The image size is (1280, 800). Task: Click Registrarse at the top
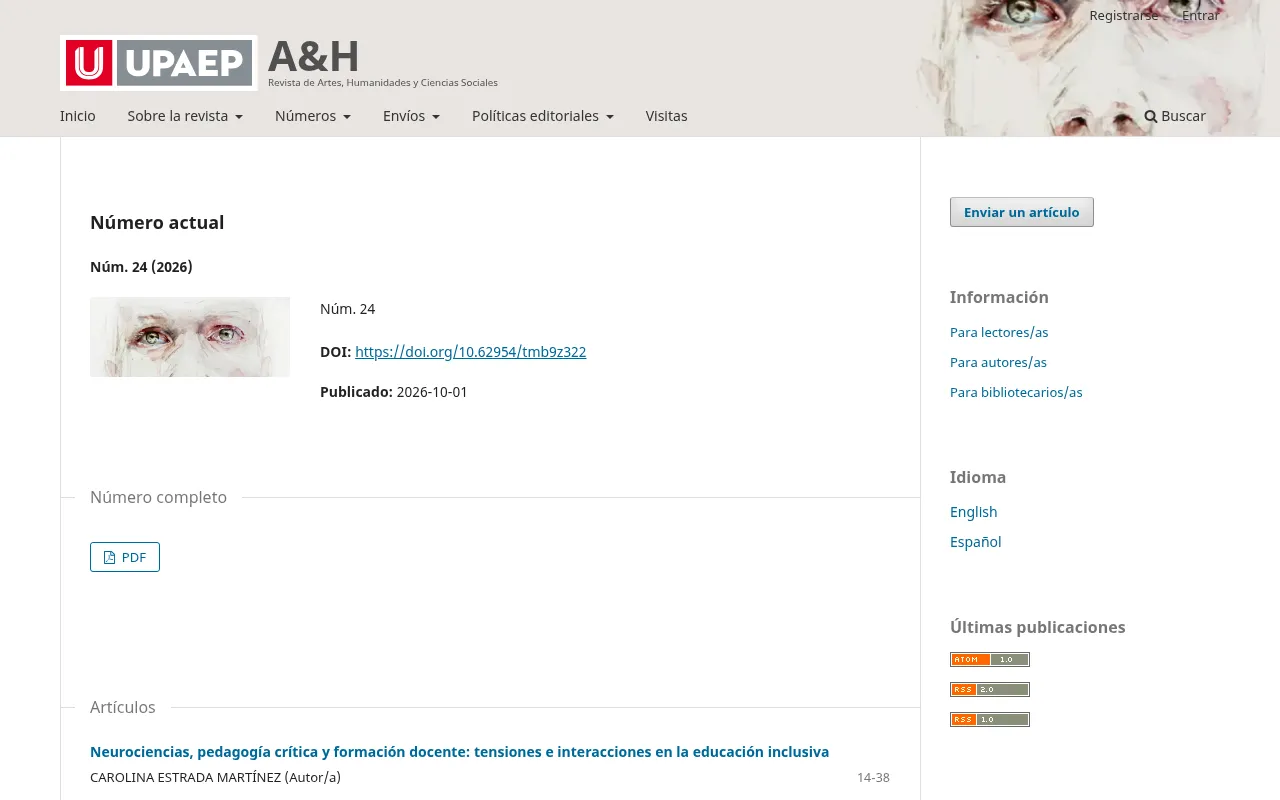click(x=1124, y=15)
